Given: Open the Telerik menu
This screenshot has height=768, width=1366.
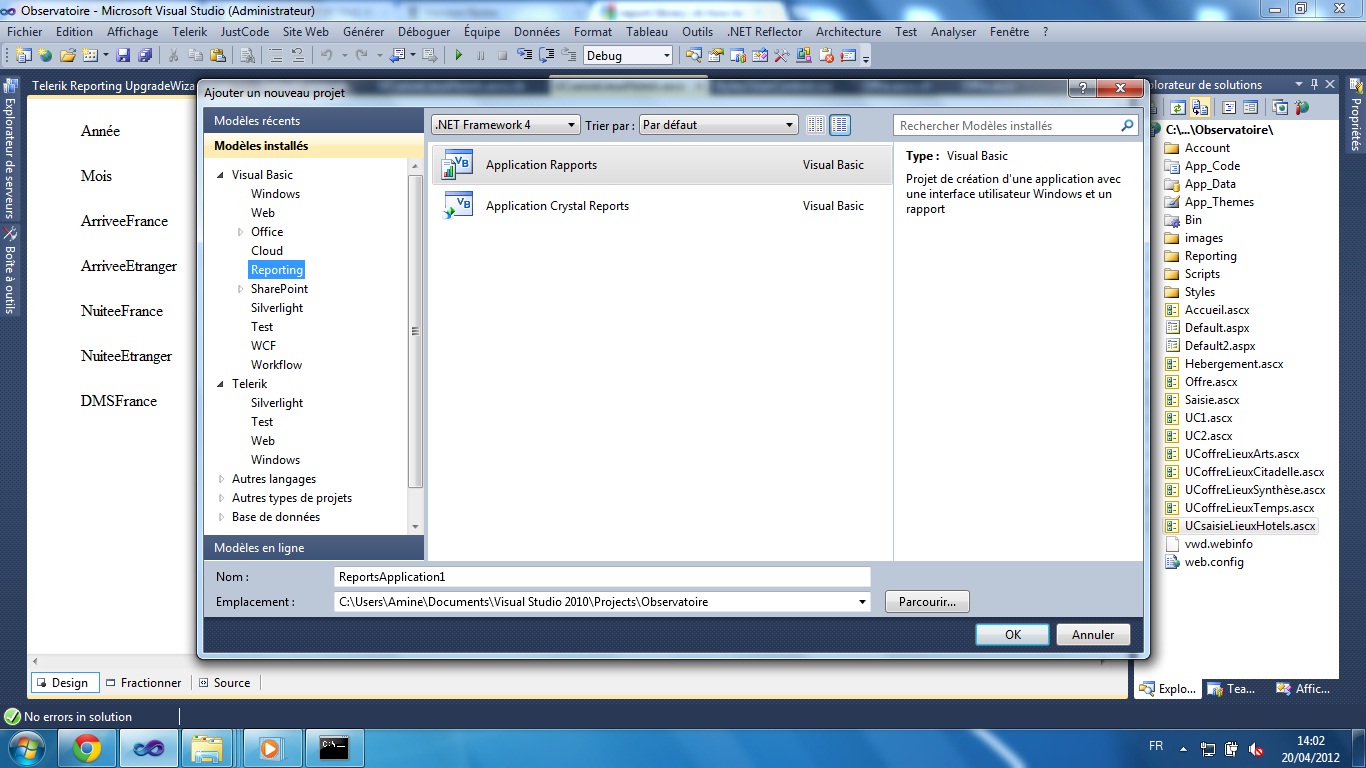Looking at the screenshot, I should [x=190, y=32].
